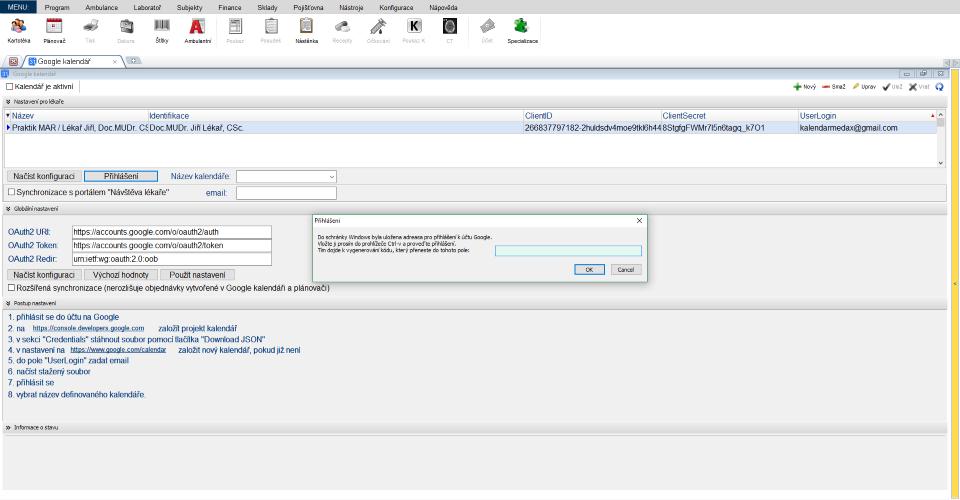Click the new tab plus icon
This screenshot has height=500, width=960.
click(133, 61)
